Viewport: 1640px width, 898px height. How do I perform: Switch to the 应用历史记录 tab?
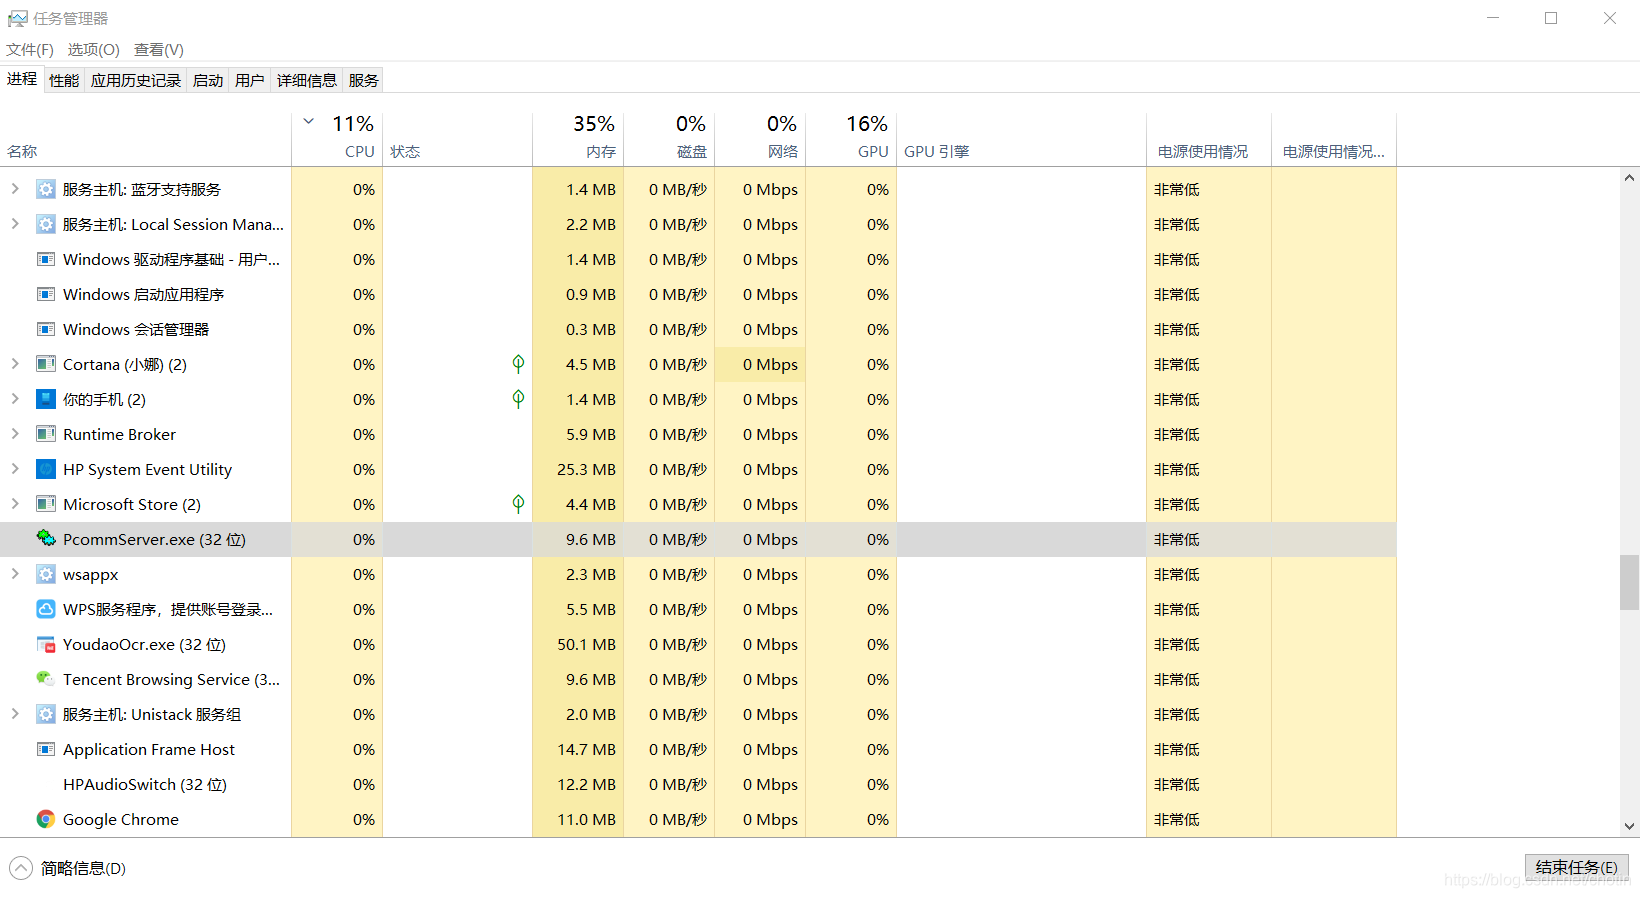136,81
